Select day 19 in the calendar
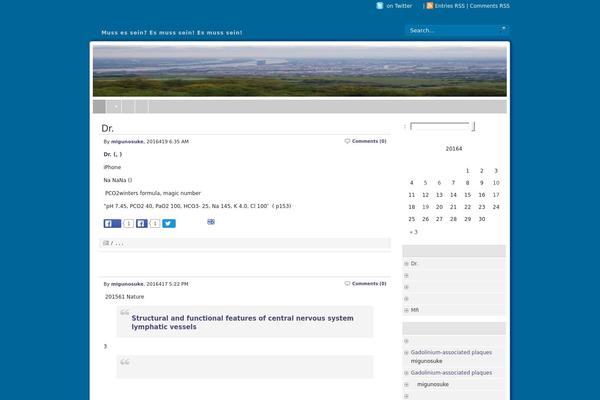 pos(426,207)
